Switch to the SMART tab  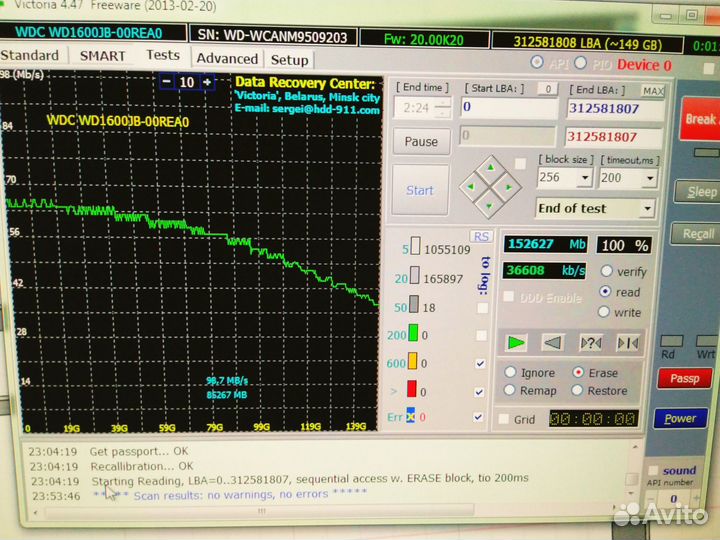click(102, 56)
